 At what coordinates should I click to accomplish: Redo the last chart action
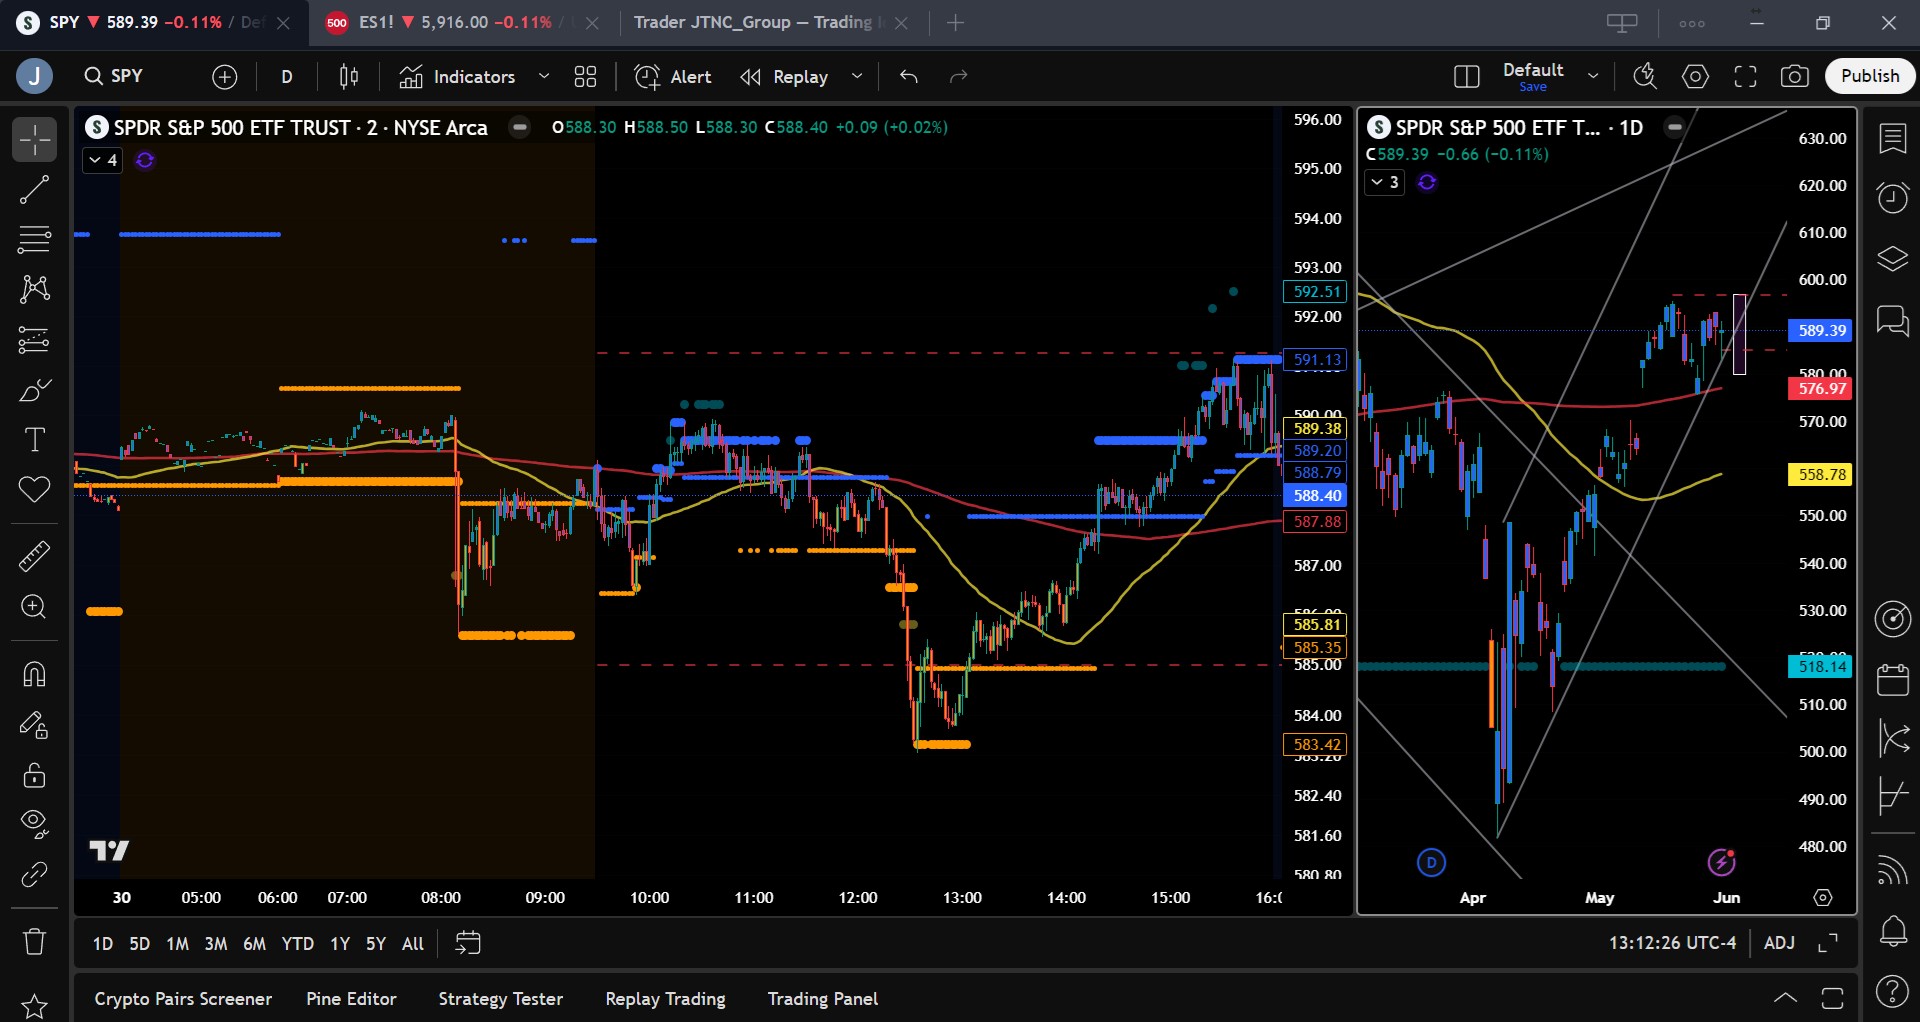[959, 76]
